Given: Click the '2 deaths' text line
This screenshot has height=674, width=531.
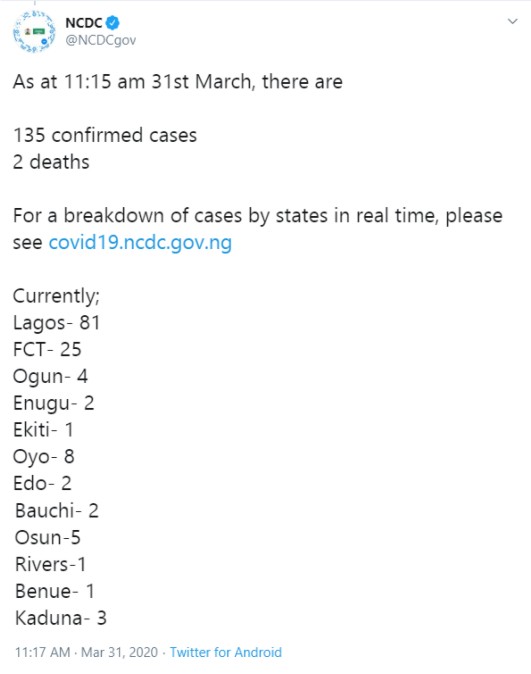Looking at the screenshot, I should 51,162.
